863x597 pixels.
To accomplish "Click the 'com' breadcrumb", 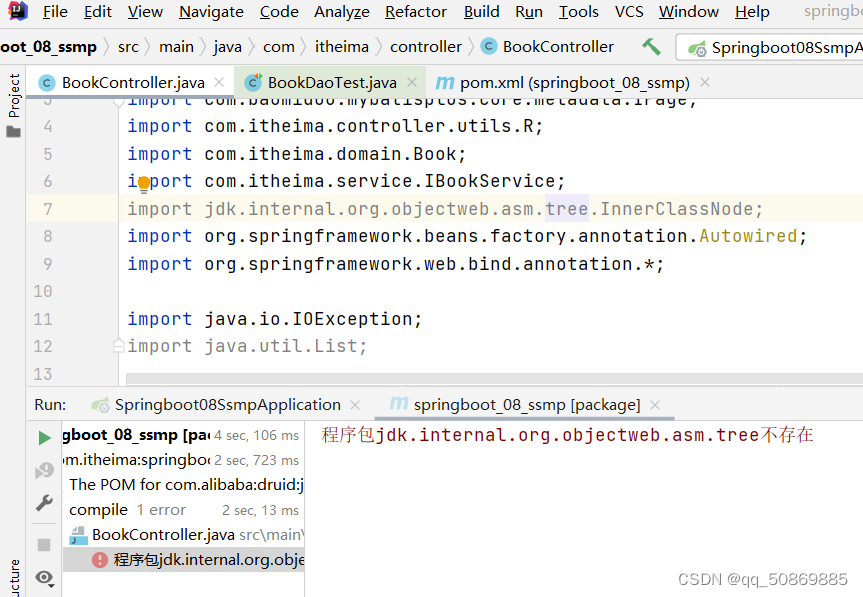I will tap(278, 47).
